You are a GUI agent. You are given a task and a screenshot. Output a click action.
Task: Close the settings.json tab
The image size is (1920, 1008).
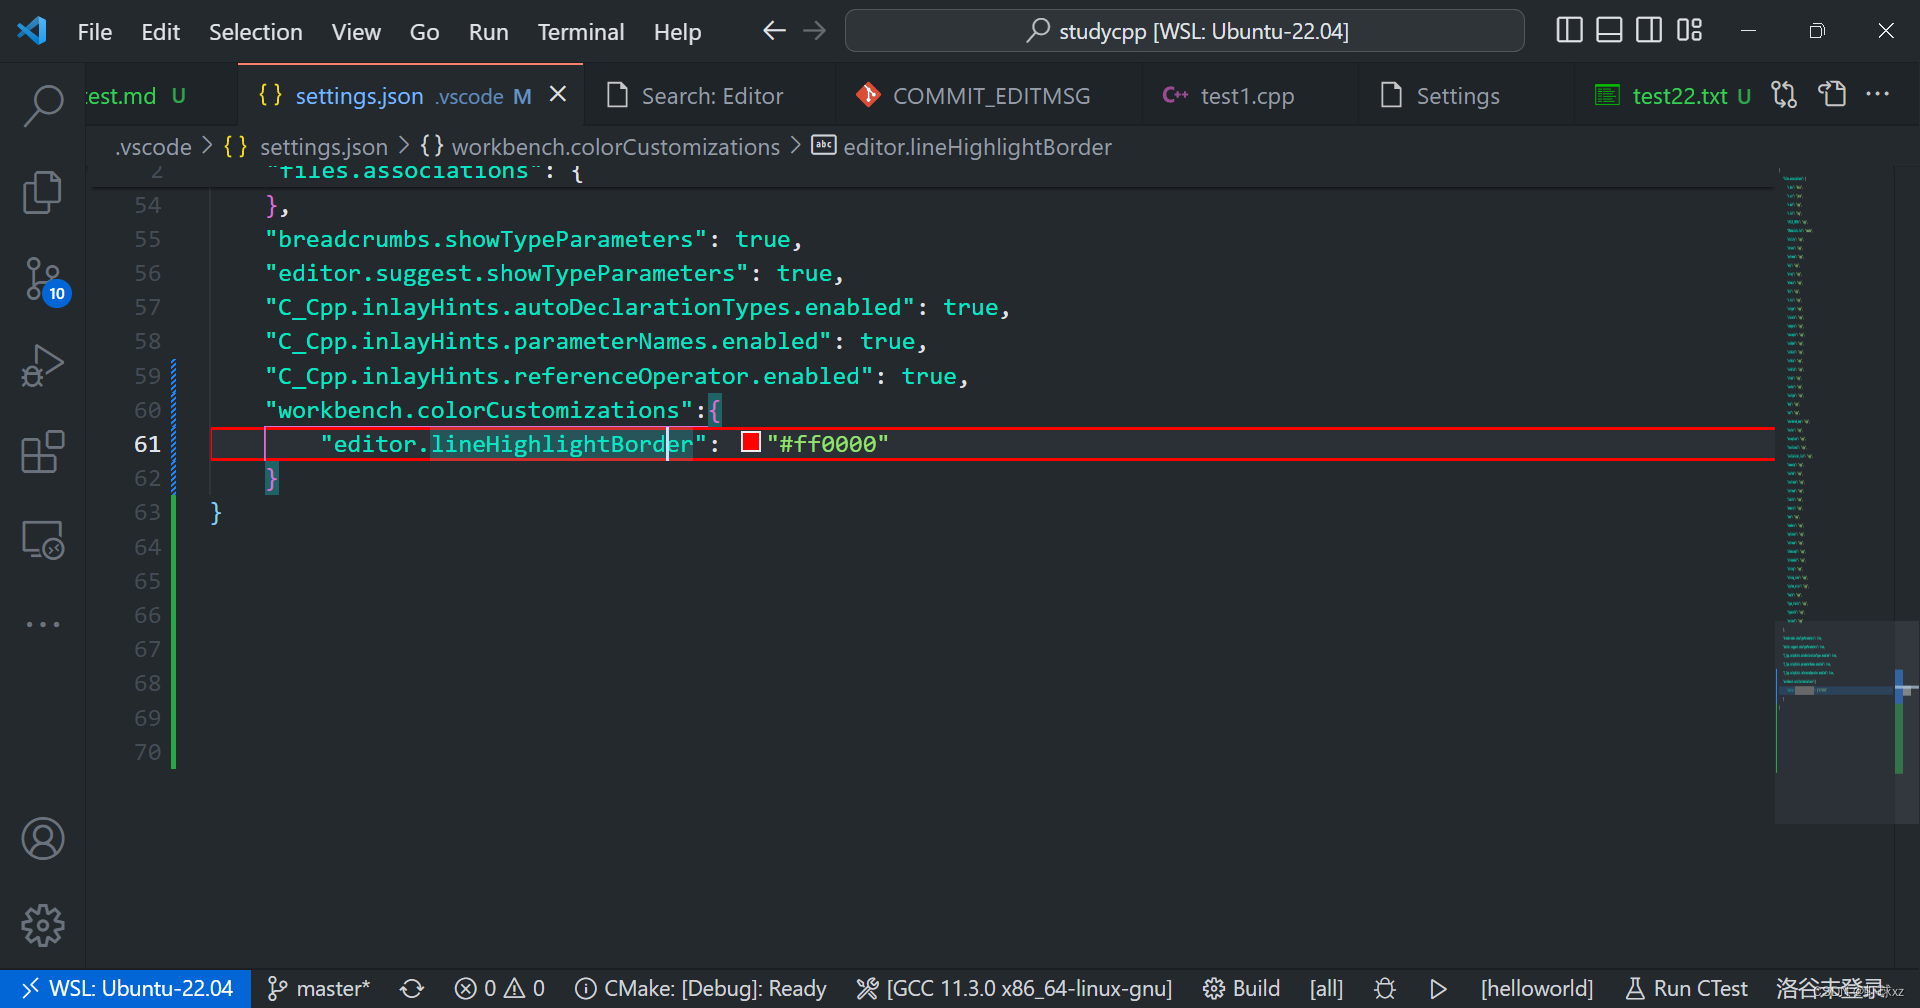tap(558, 95)
